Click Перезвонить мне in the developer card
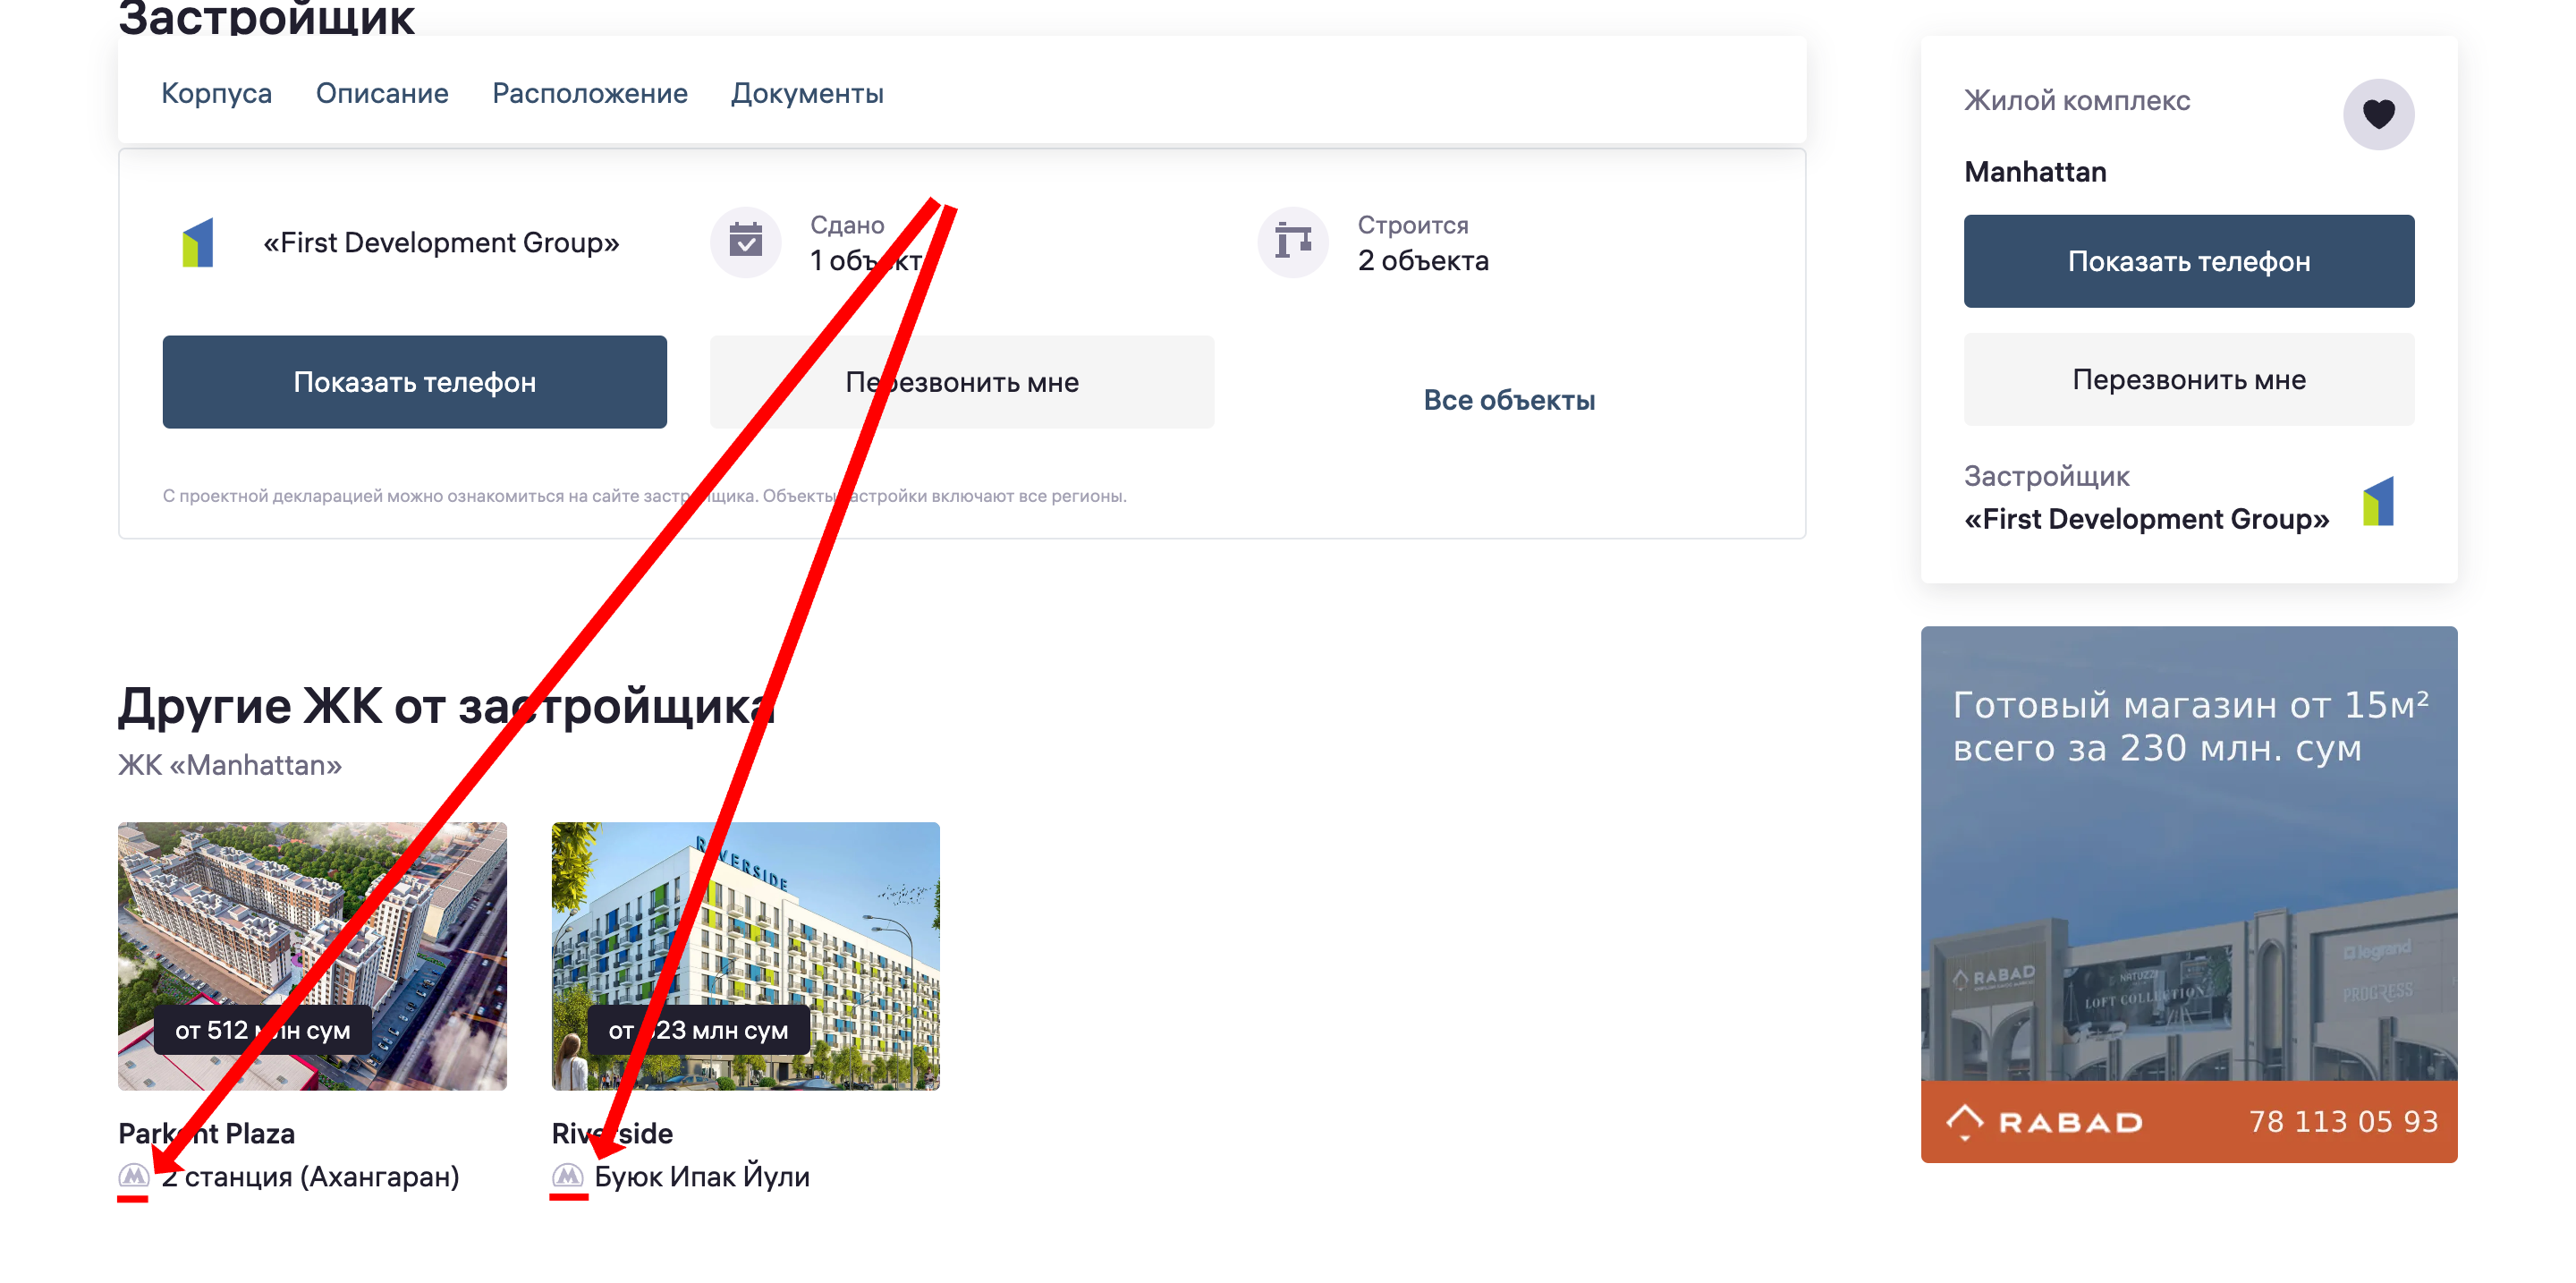The width and height of the screenshot is (2576, 1283). (x=962, y=382)
